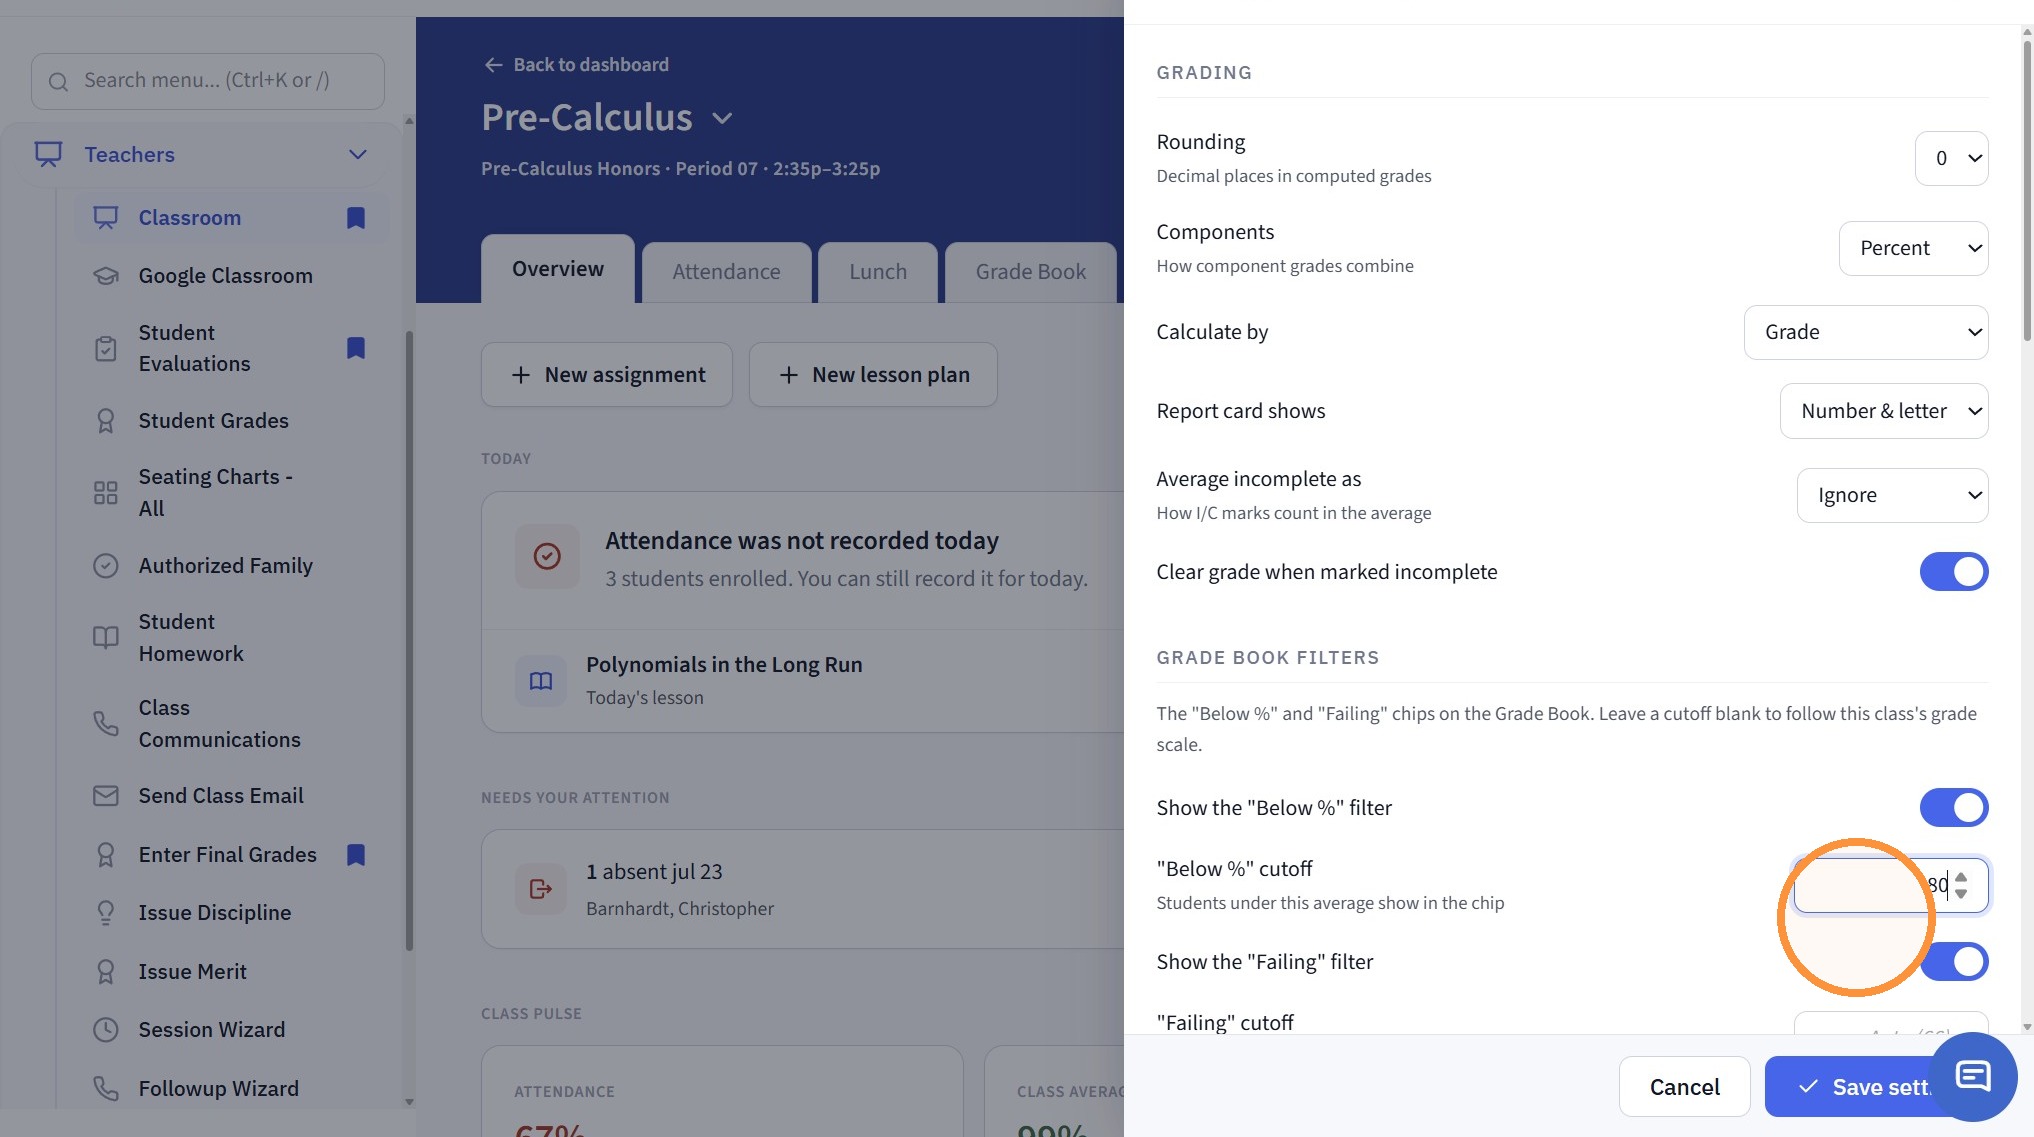Viewport: 2034px width, 1137px height.
Task: Open the chat support bubble icon
Action: (1972, 1077)
